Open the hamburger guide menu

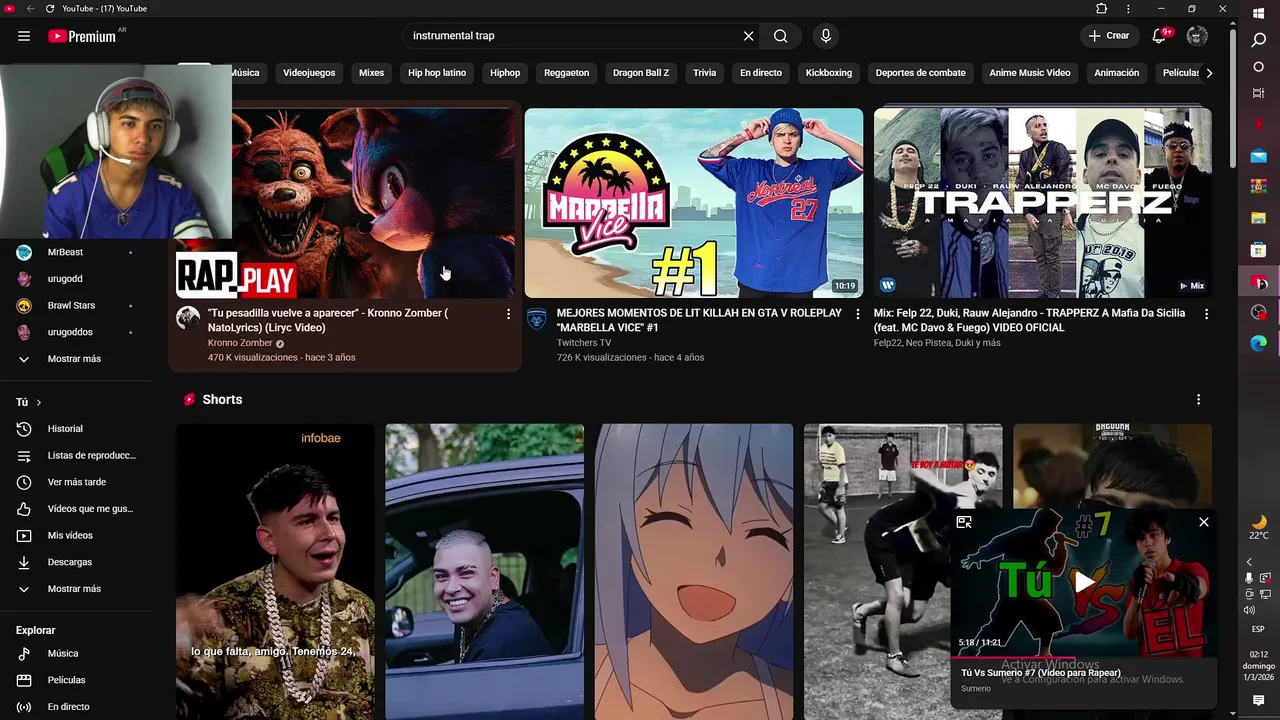(24, 36)
